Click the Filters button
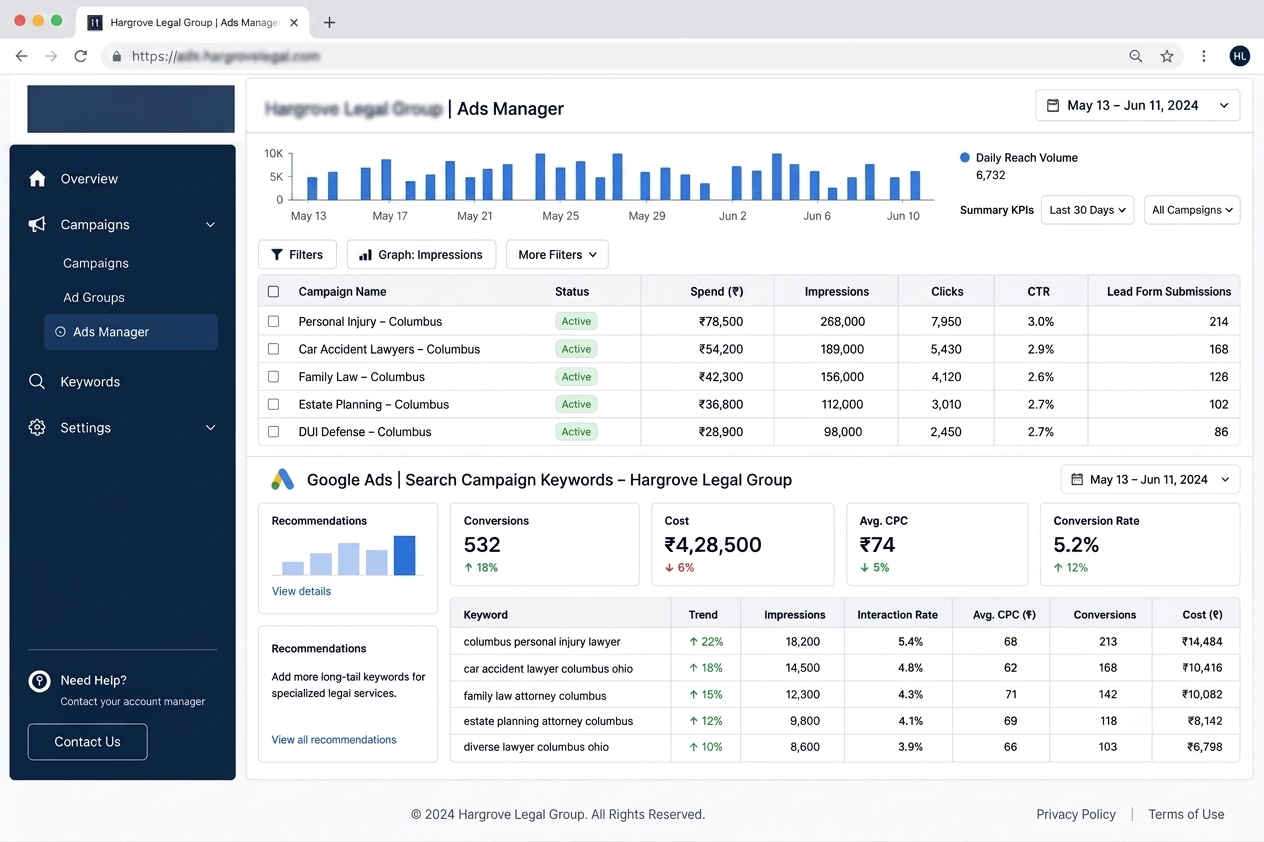The width and height of the screenshot is (1264, 842). pyautogui.click(x=297, y=255)
